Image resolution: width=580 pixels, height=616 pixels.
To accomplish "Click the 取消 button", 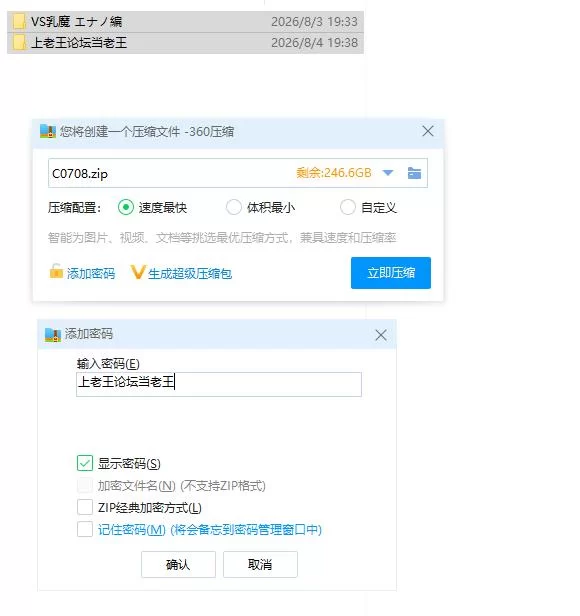I will point(260,565).
